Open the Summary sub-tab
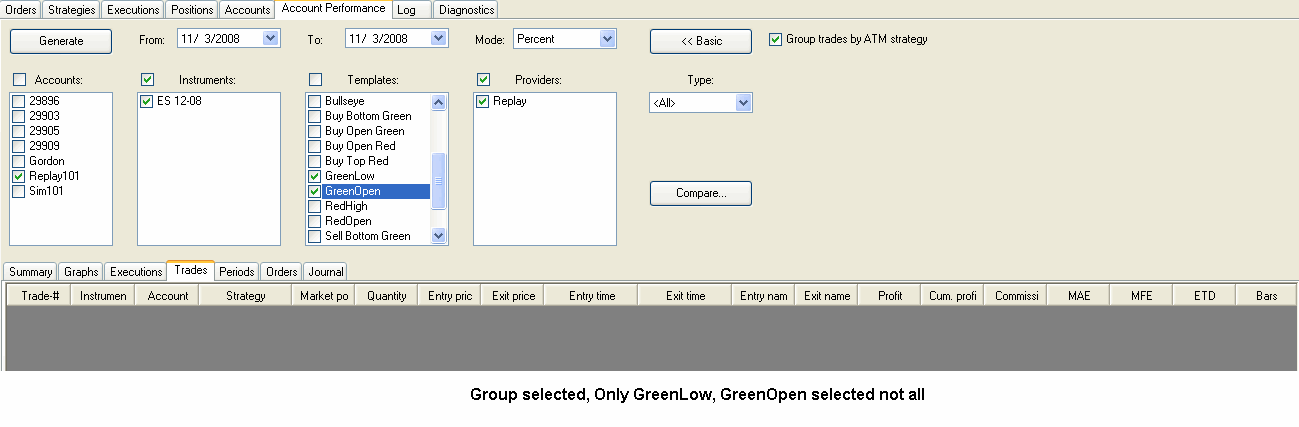 31,272
